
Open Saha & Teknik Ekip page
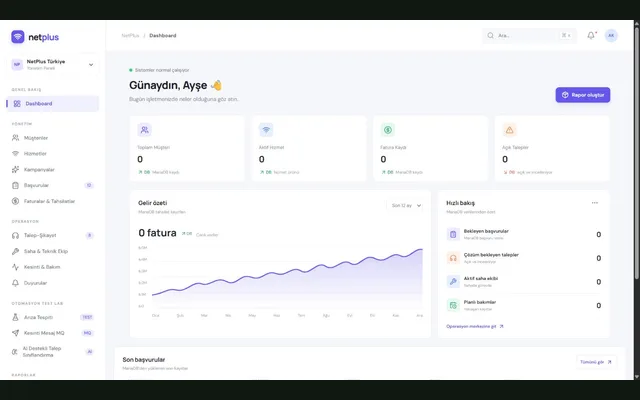[x=53, y=251]
